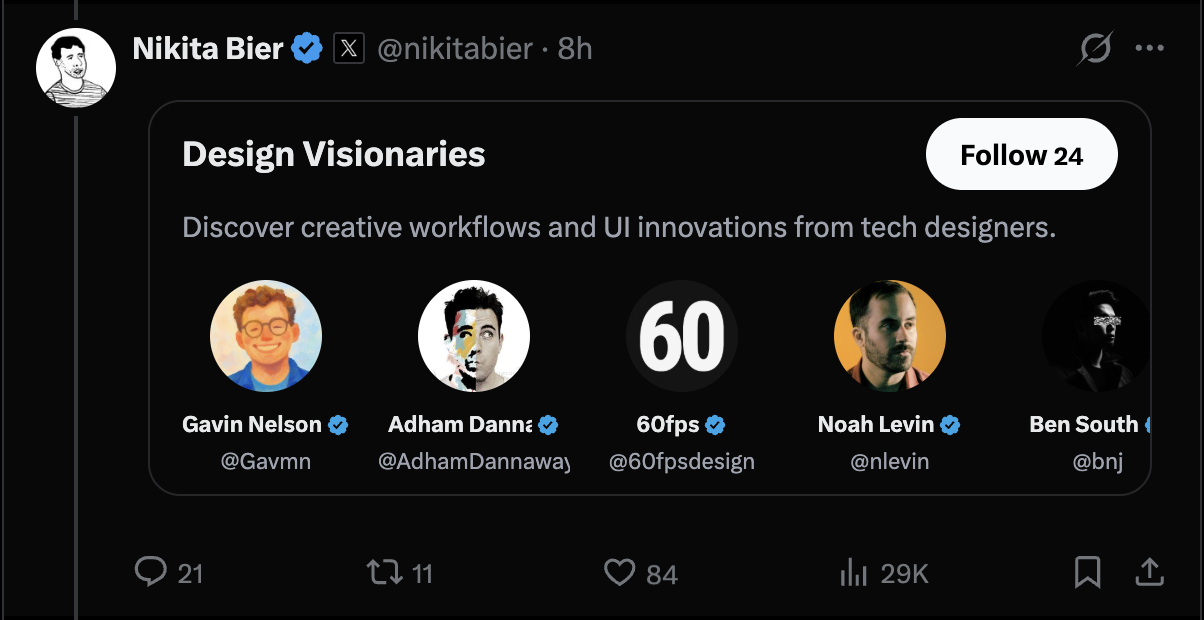
Task: Like the post with heart icon
Action: (x=620, y=572)
